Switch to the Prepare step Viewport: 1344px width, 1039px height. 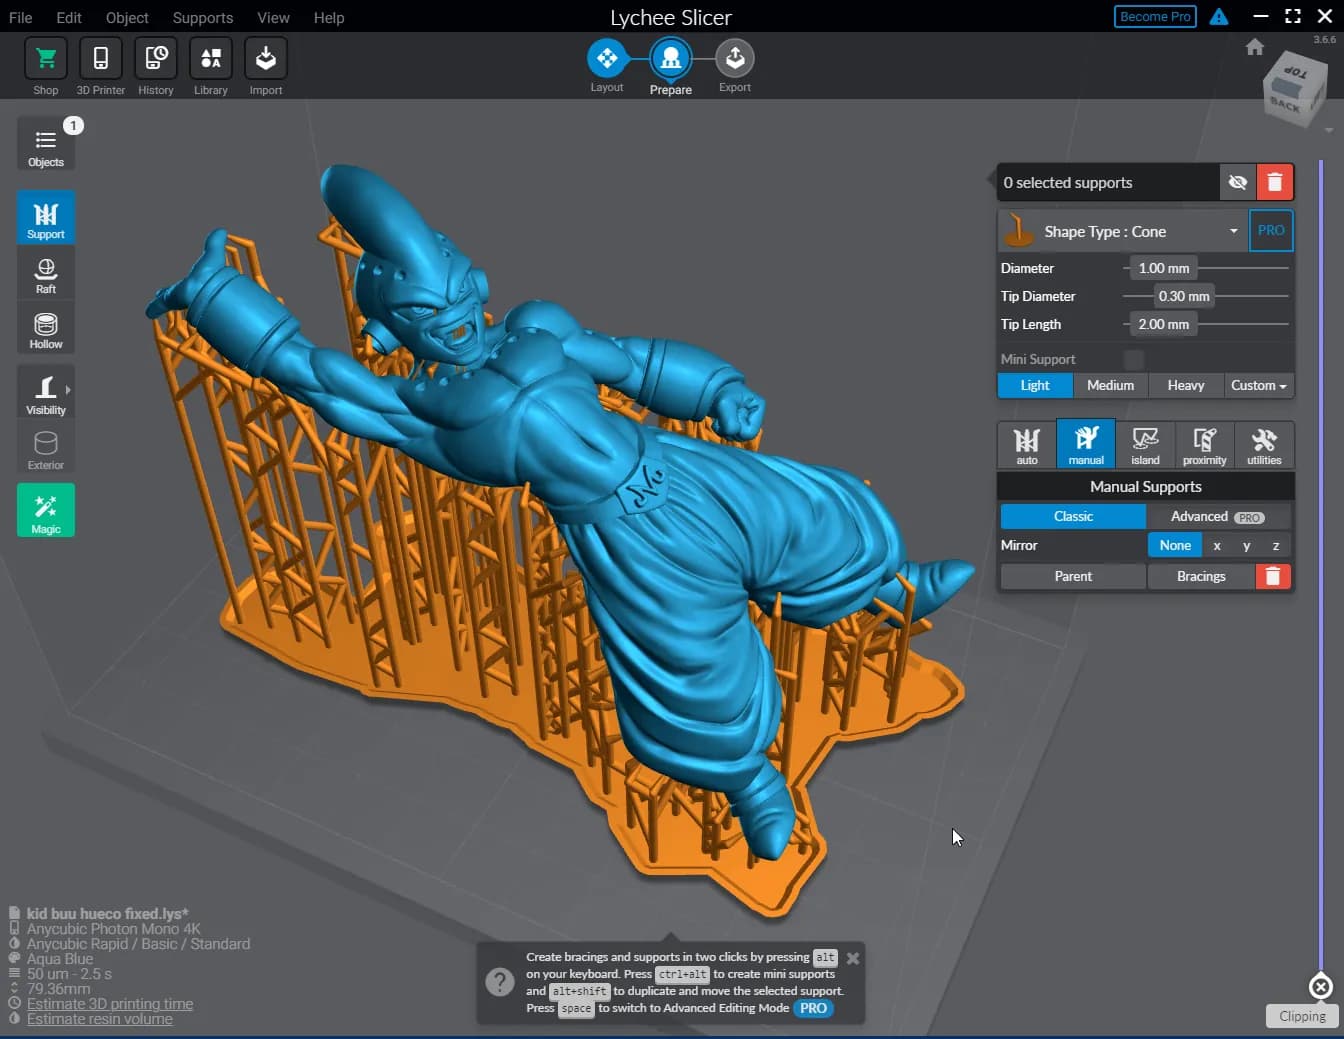click(671, 59)
